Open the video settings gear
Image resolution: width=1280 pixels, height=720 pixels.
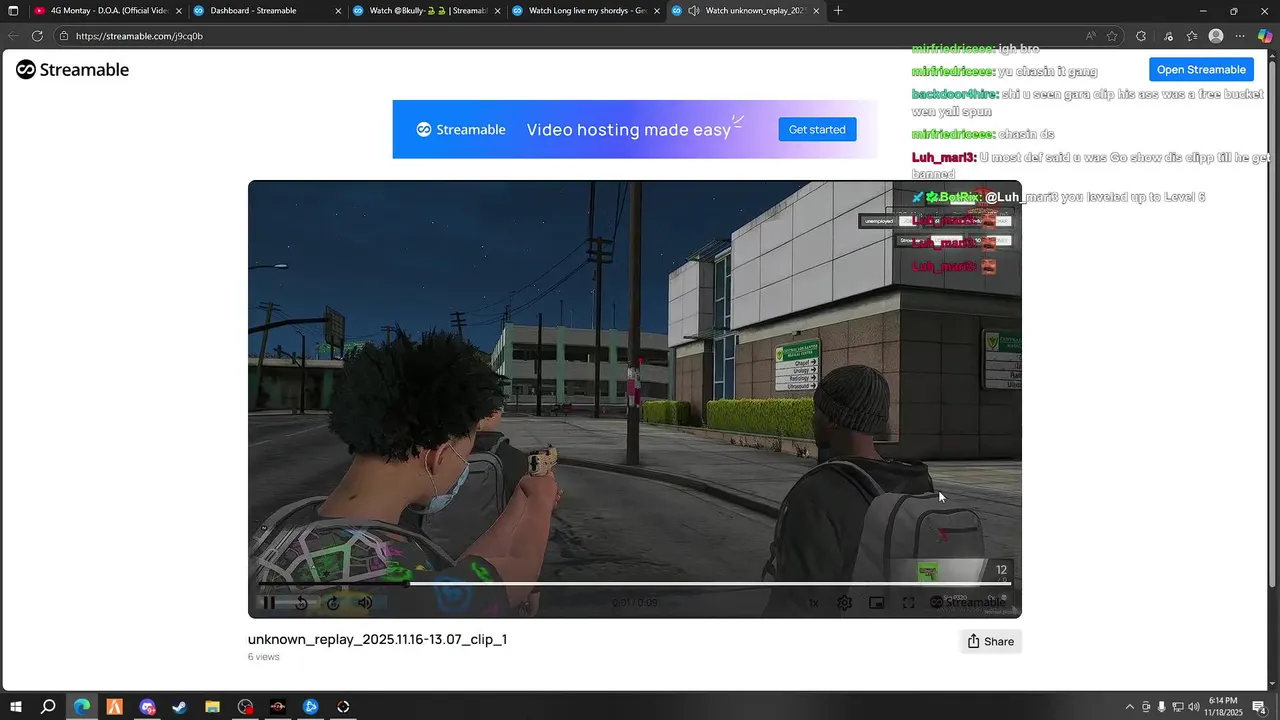pyautogui.click(x=845, y=602)
